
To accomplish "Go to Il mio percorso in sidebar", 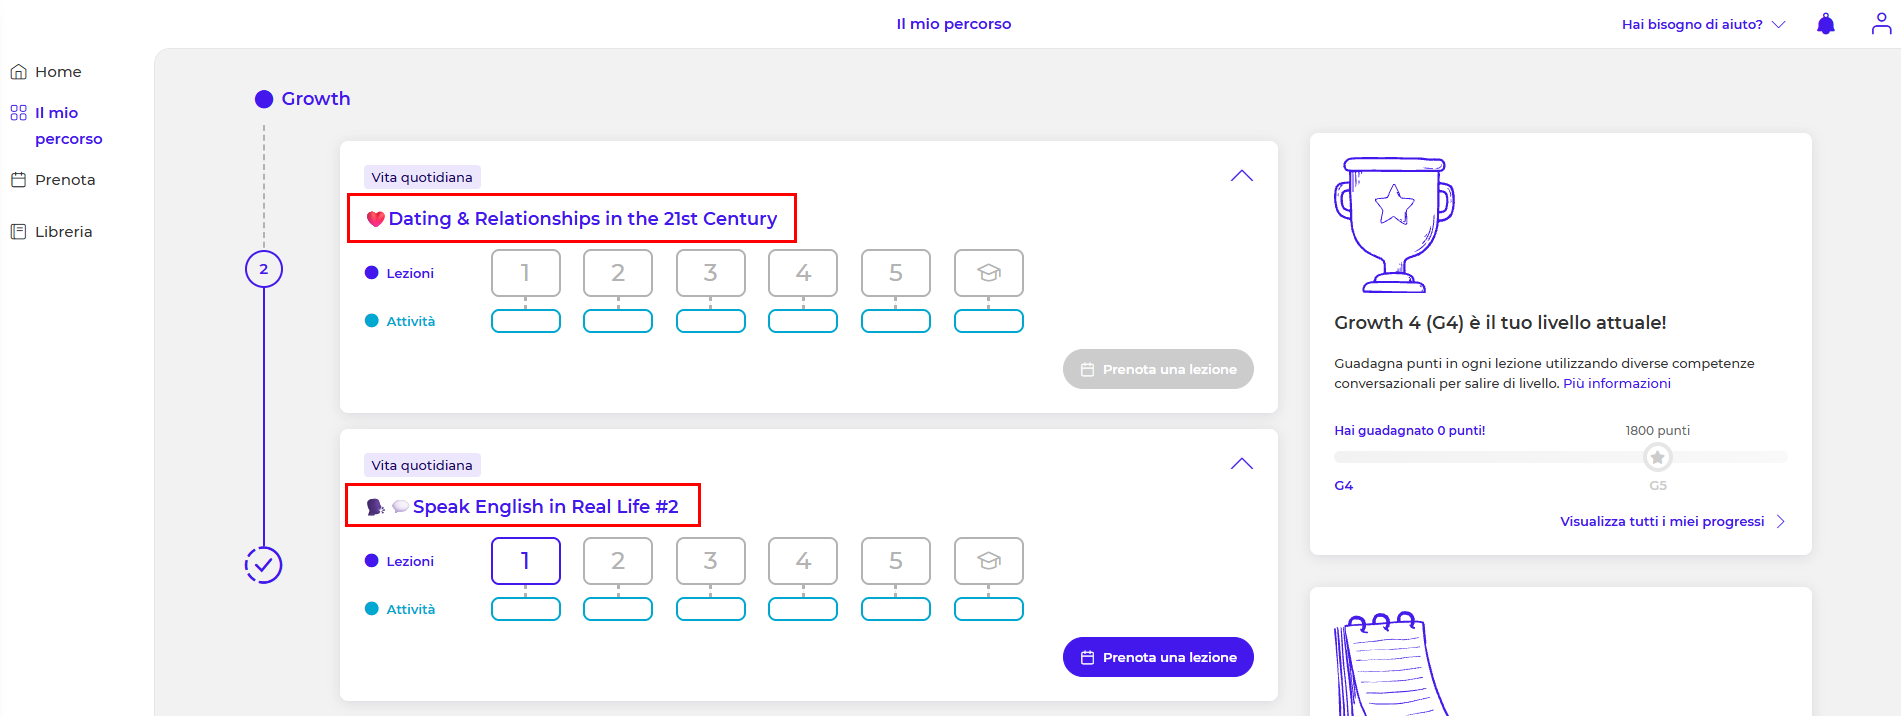I will point(68,126).
